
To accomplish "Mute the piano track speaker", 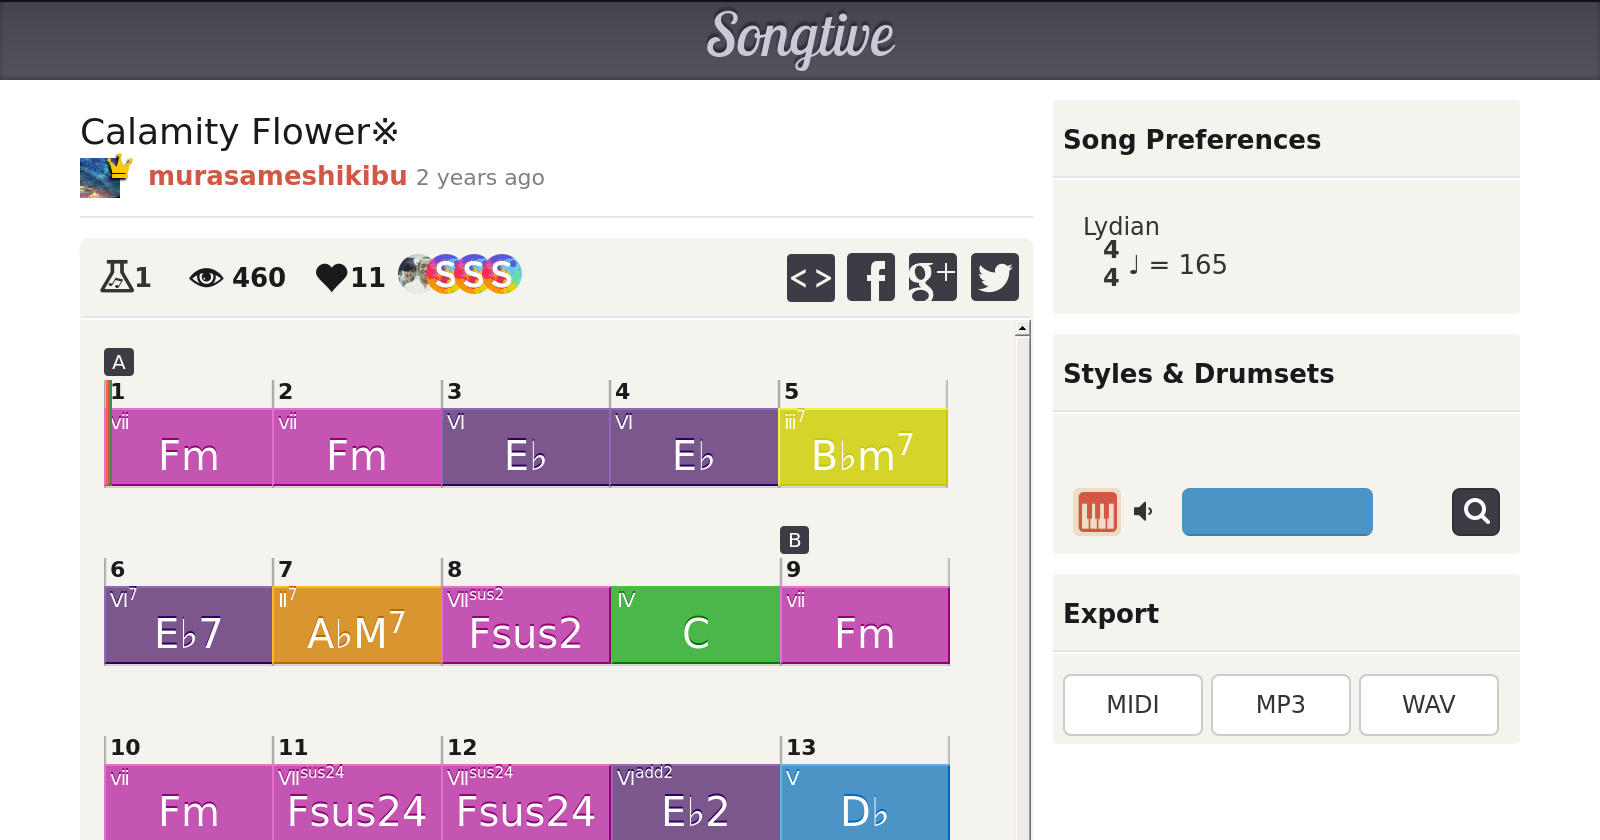I will click(x=1143, y=512).
